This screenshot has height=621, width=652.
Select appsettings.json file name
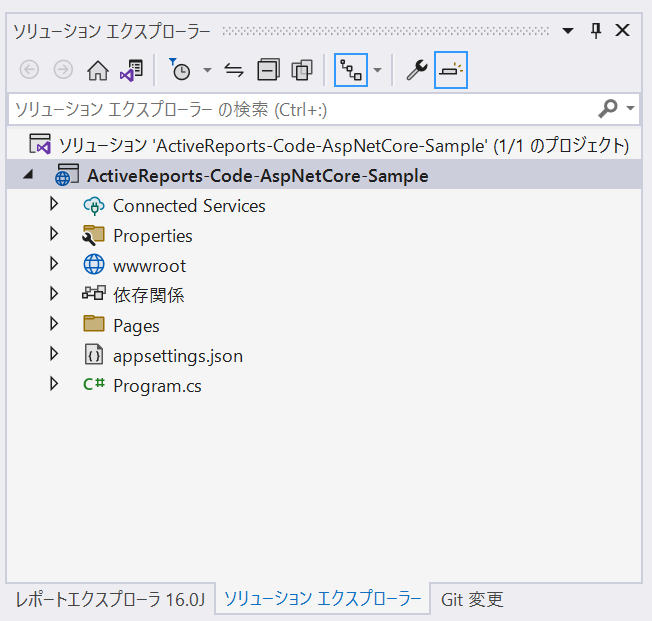pyautogui.click(x=178, y=356)
